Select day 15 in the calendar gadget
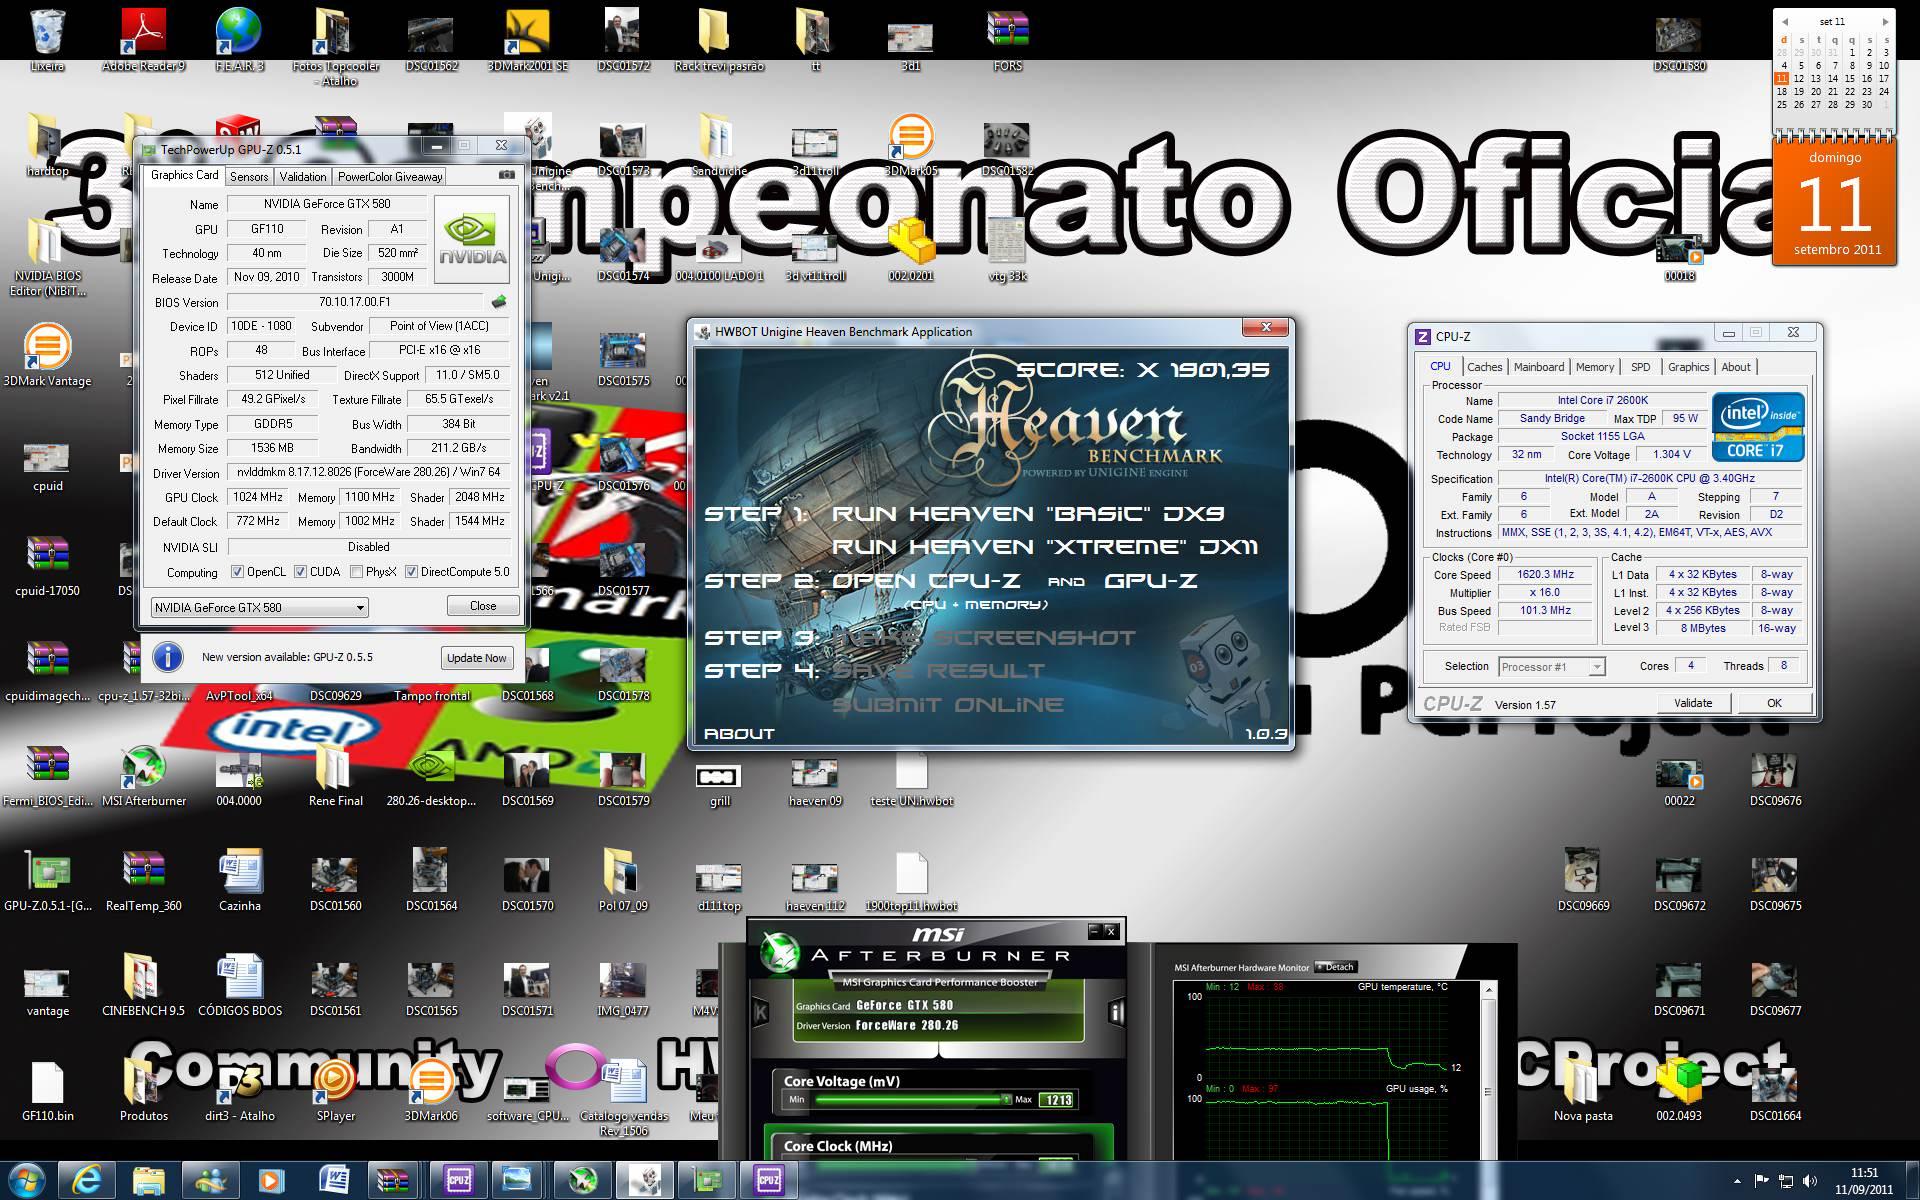The width and height of the screenshot is (1920, 1200). tap(1849, 78)
